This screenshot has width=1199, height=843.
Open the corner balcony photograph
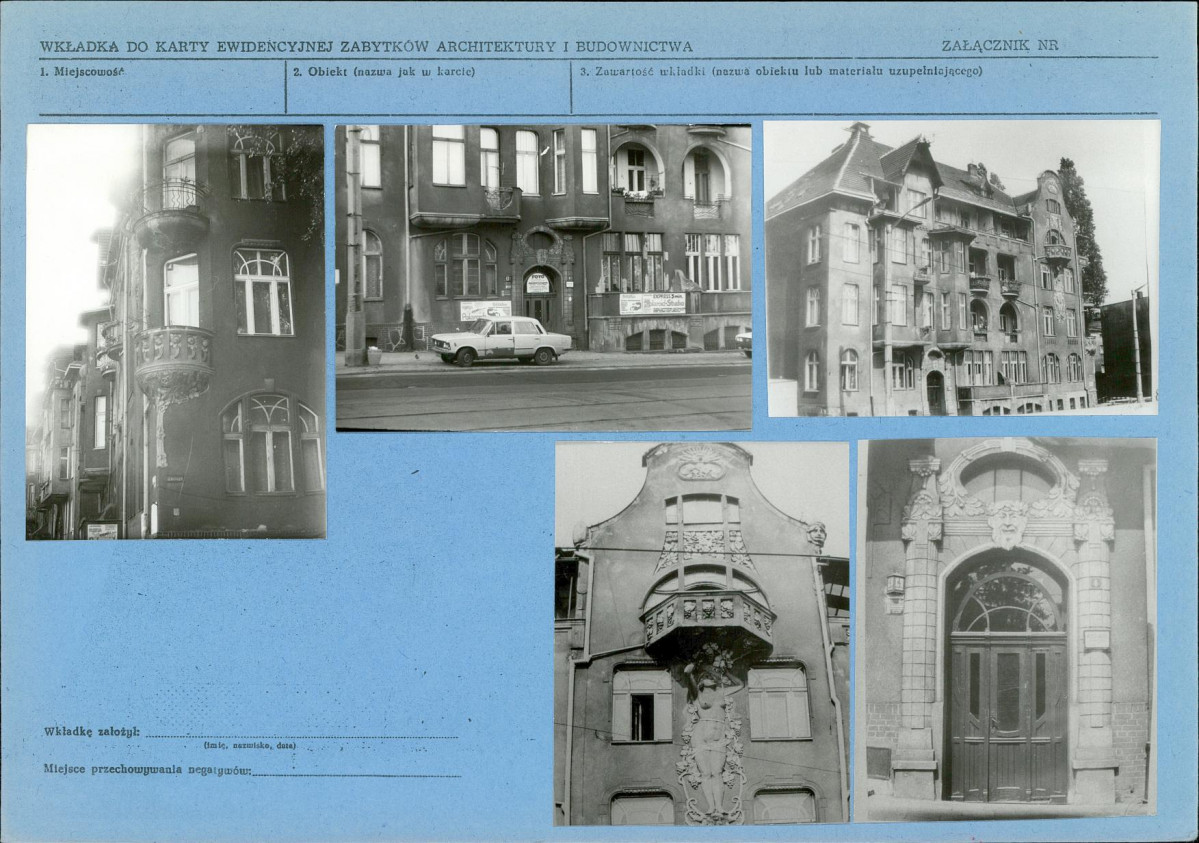[x=175, y=330]
